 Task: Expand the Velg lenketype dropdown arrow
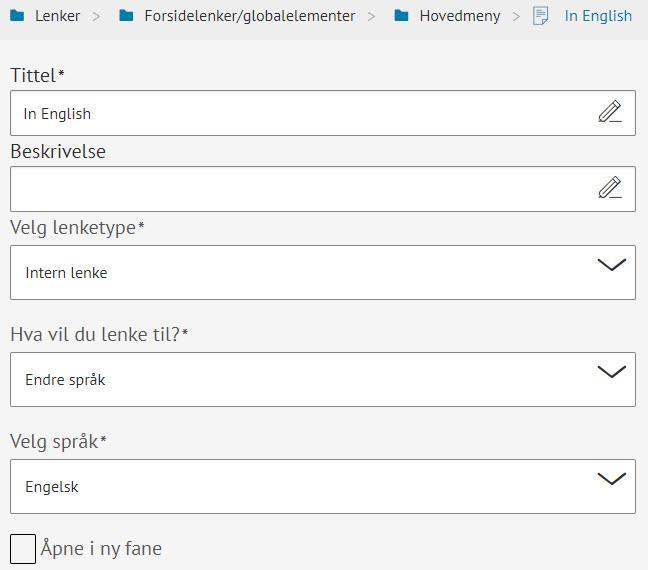point(611,265)
